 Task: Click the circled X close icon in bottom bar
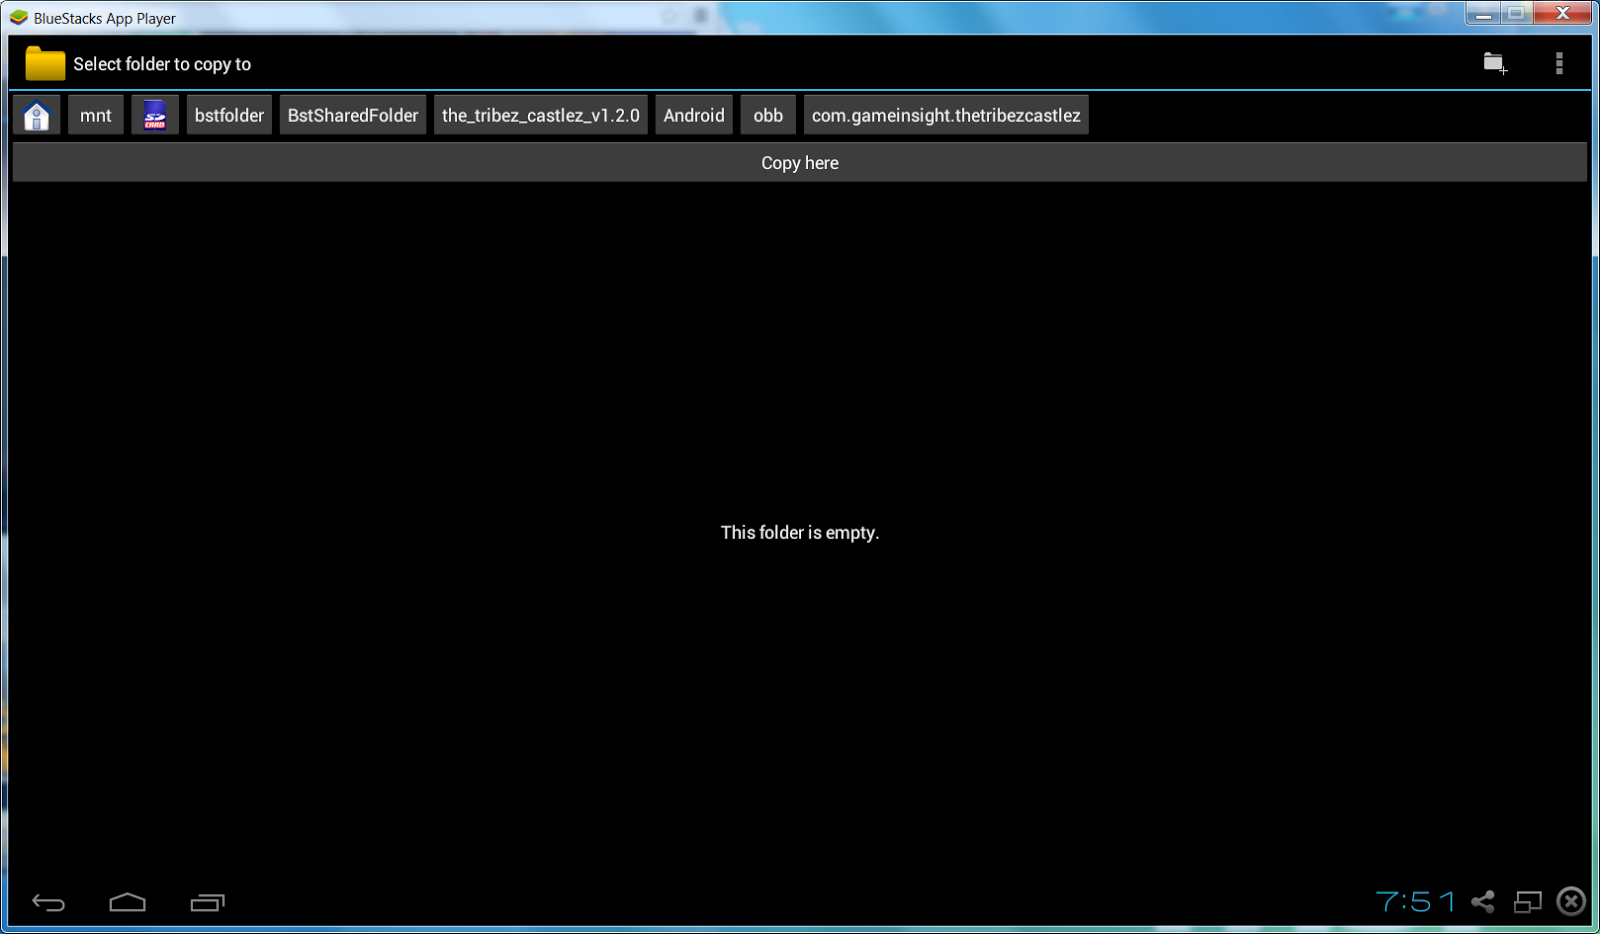1571,901
